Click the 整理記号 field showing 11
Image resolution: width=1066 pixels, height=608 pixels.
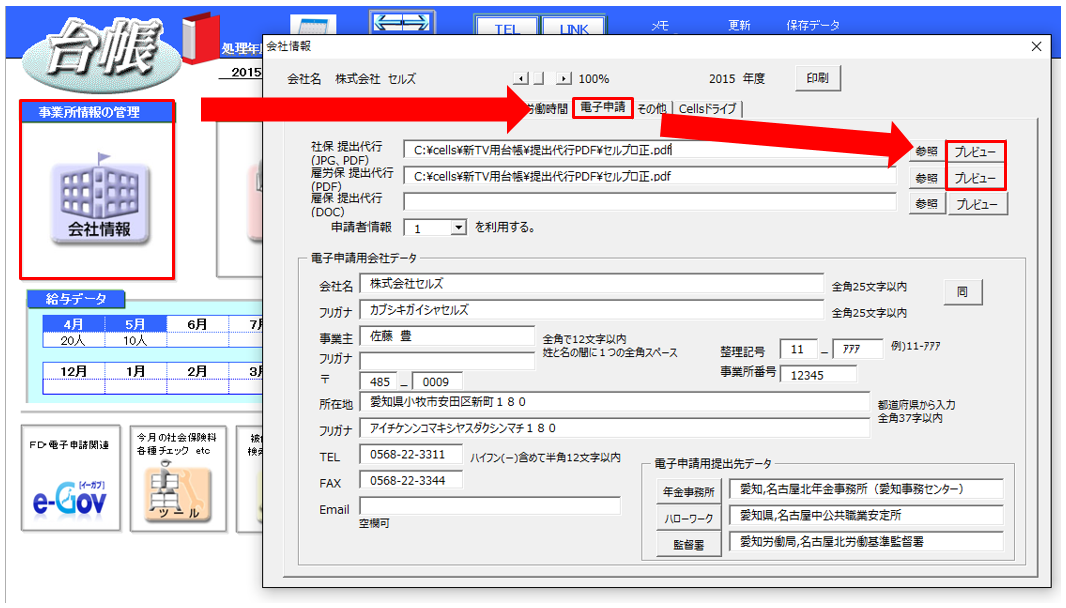(x=800, y=349)
